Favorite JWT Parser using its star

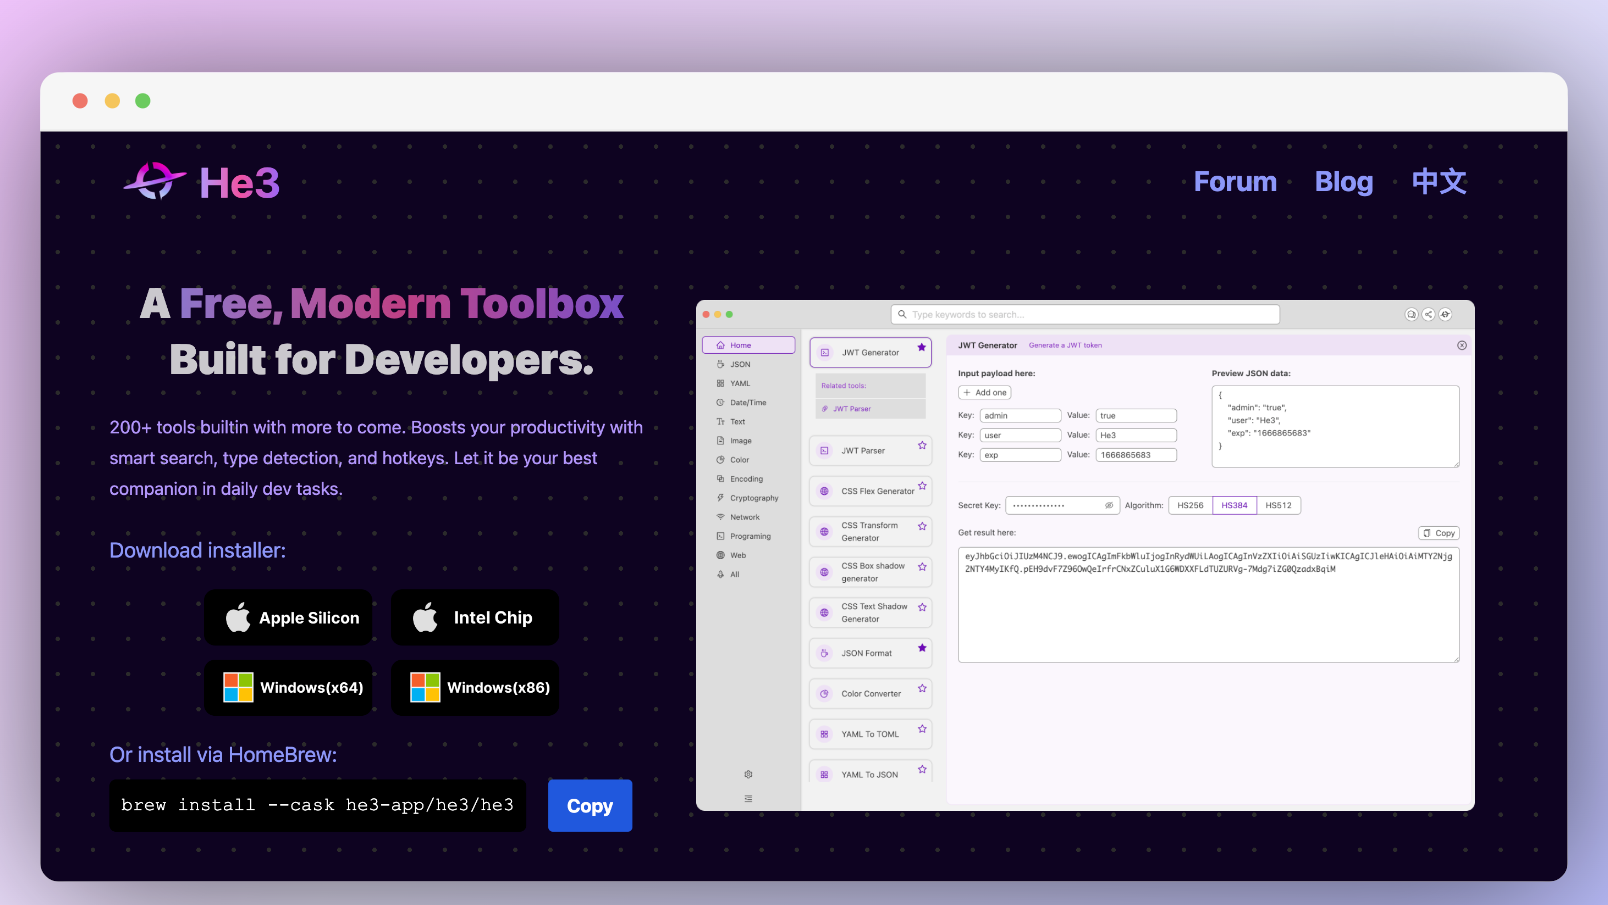pos(922,445)
